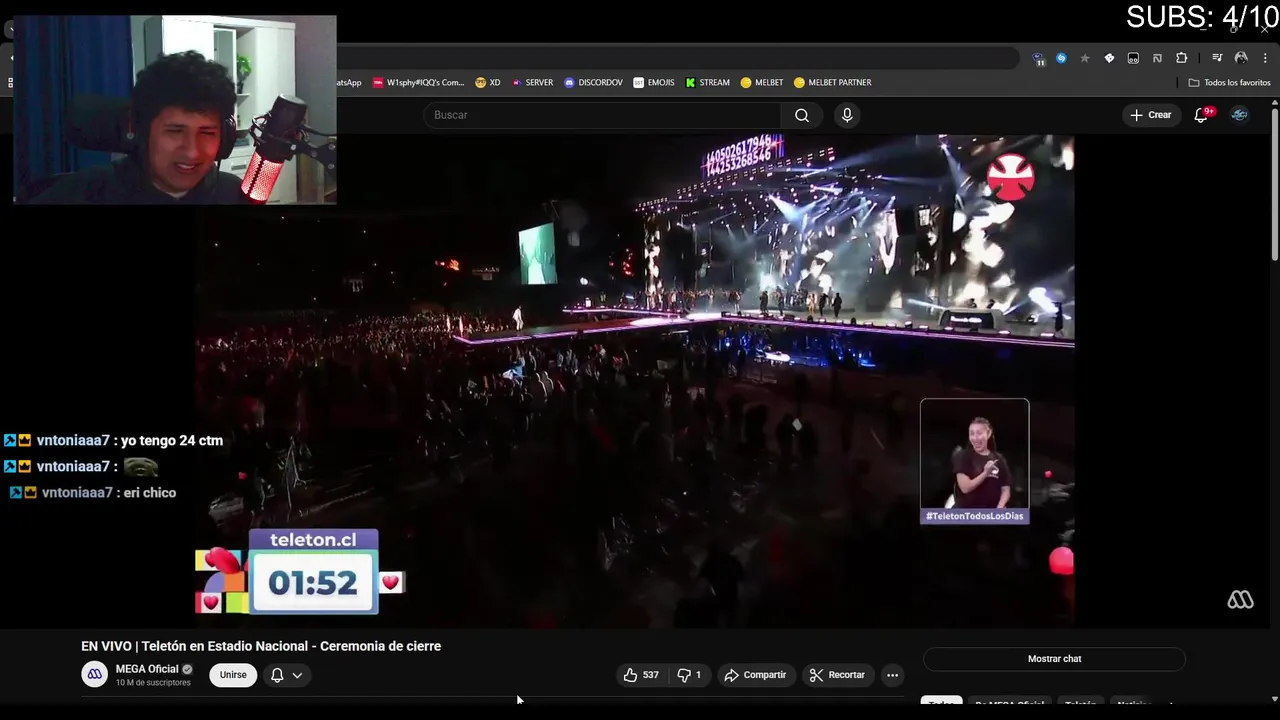The image size is (1280, 720).
Task: Click the YouTube search magnifier icon
Action: coord(802,115)
